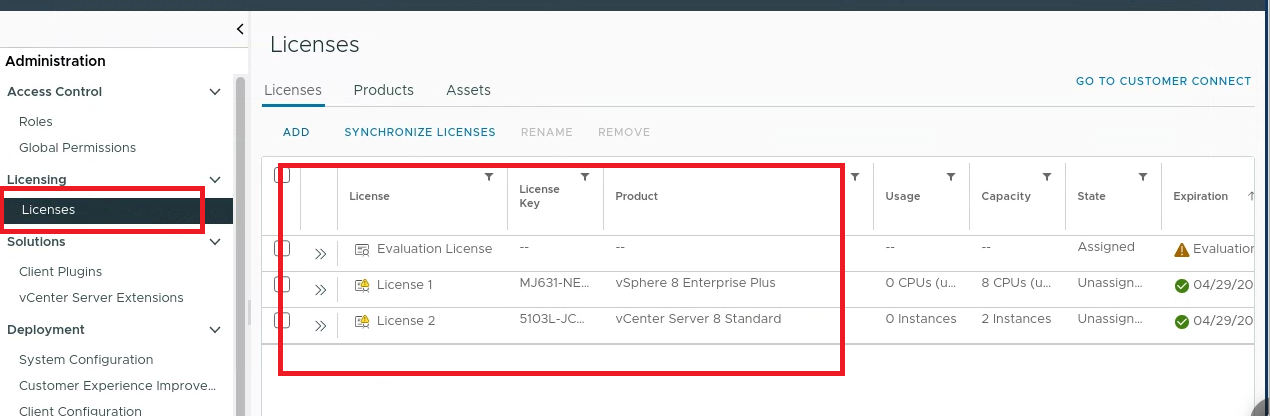
Task: Check the License 2 row checkbox
Action: coord(282,320)
